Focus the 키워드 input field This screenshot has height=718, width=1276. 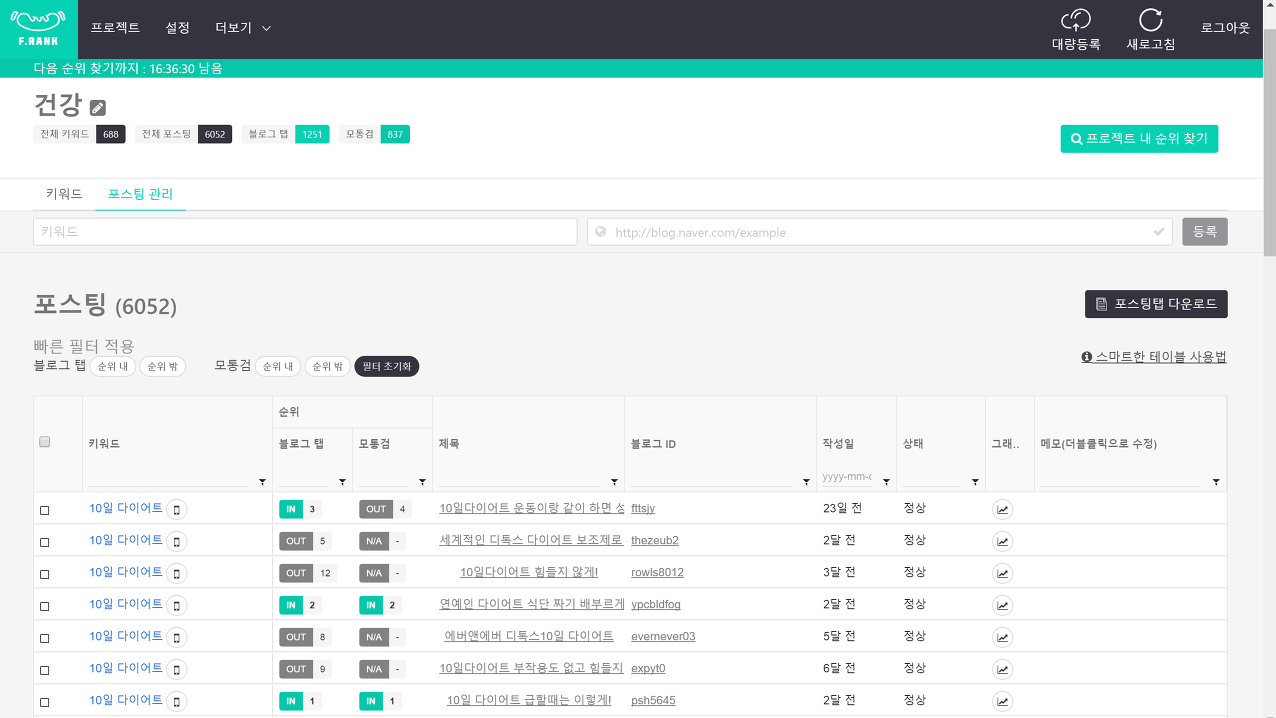[305, 231]
